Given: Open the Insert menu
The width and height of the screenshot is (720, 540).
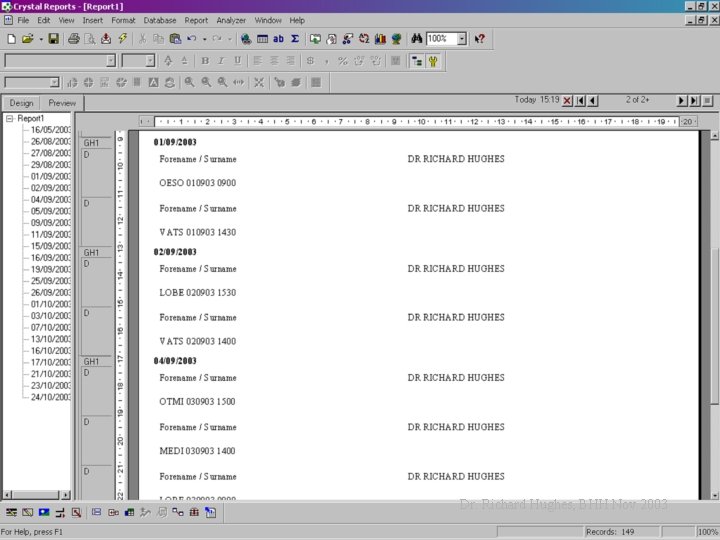Looking at the screenshot, I should (93, 20).
